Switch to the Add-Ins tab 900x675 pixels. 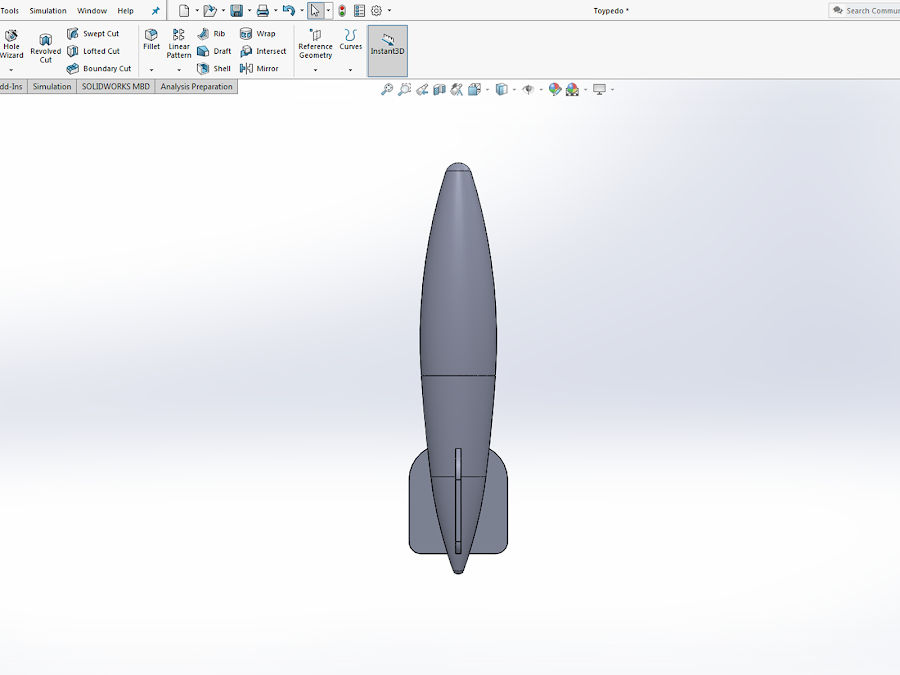coord(11,87)
